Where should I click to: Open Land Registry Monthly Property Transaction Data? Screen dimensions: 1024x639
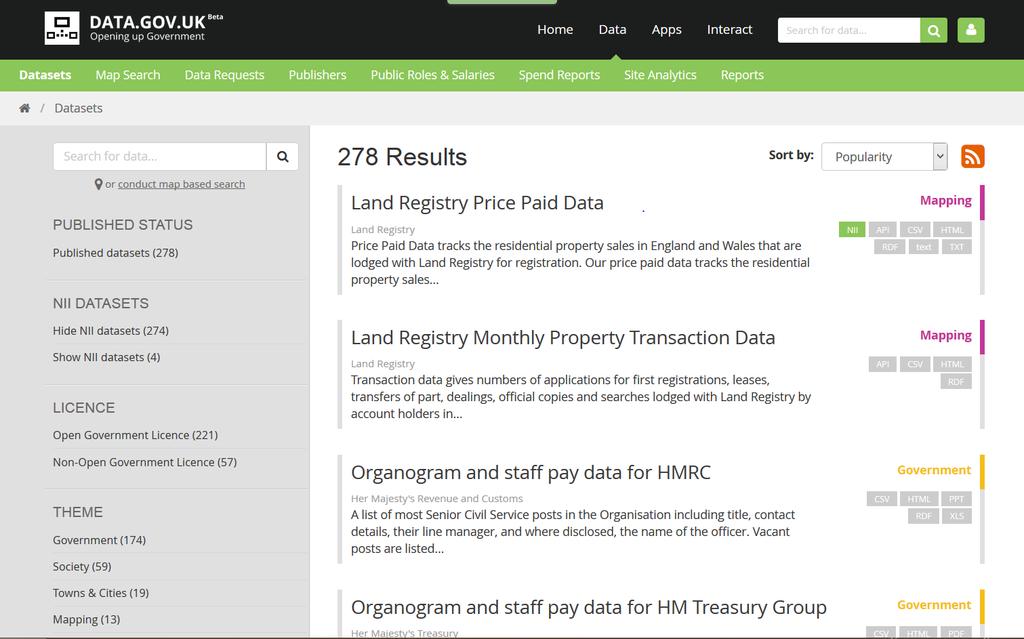(563, 338)
